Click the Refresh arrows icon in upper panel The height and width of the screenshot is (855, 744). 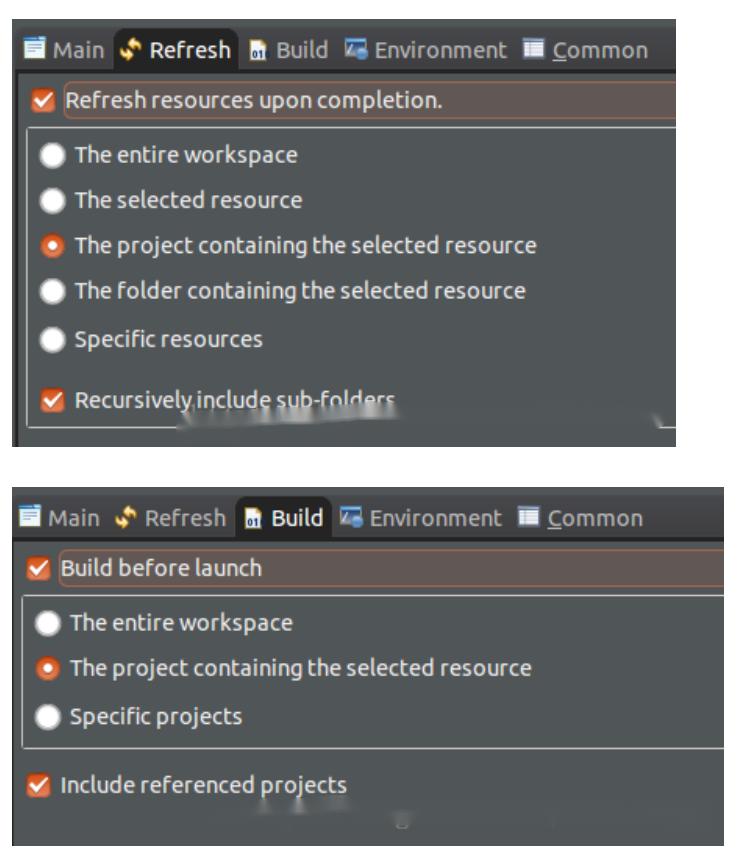click(x=131, y=49)
